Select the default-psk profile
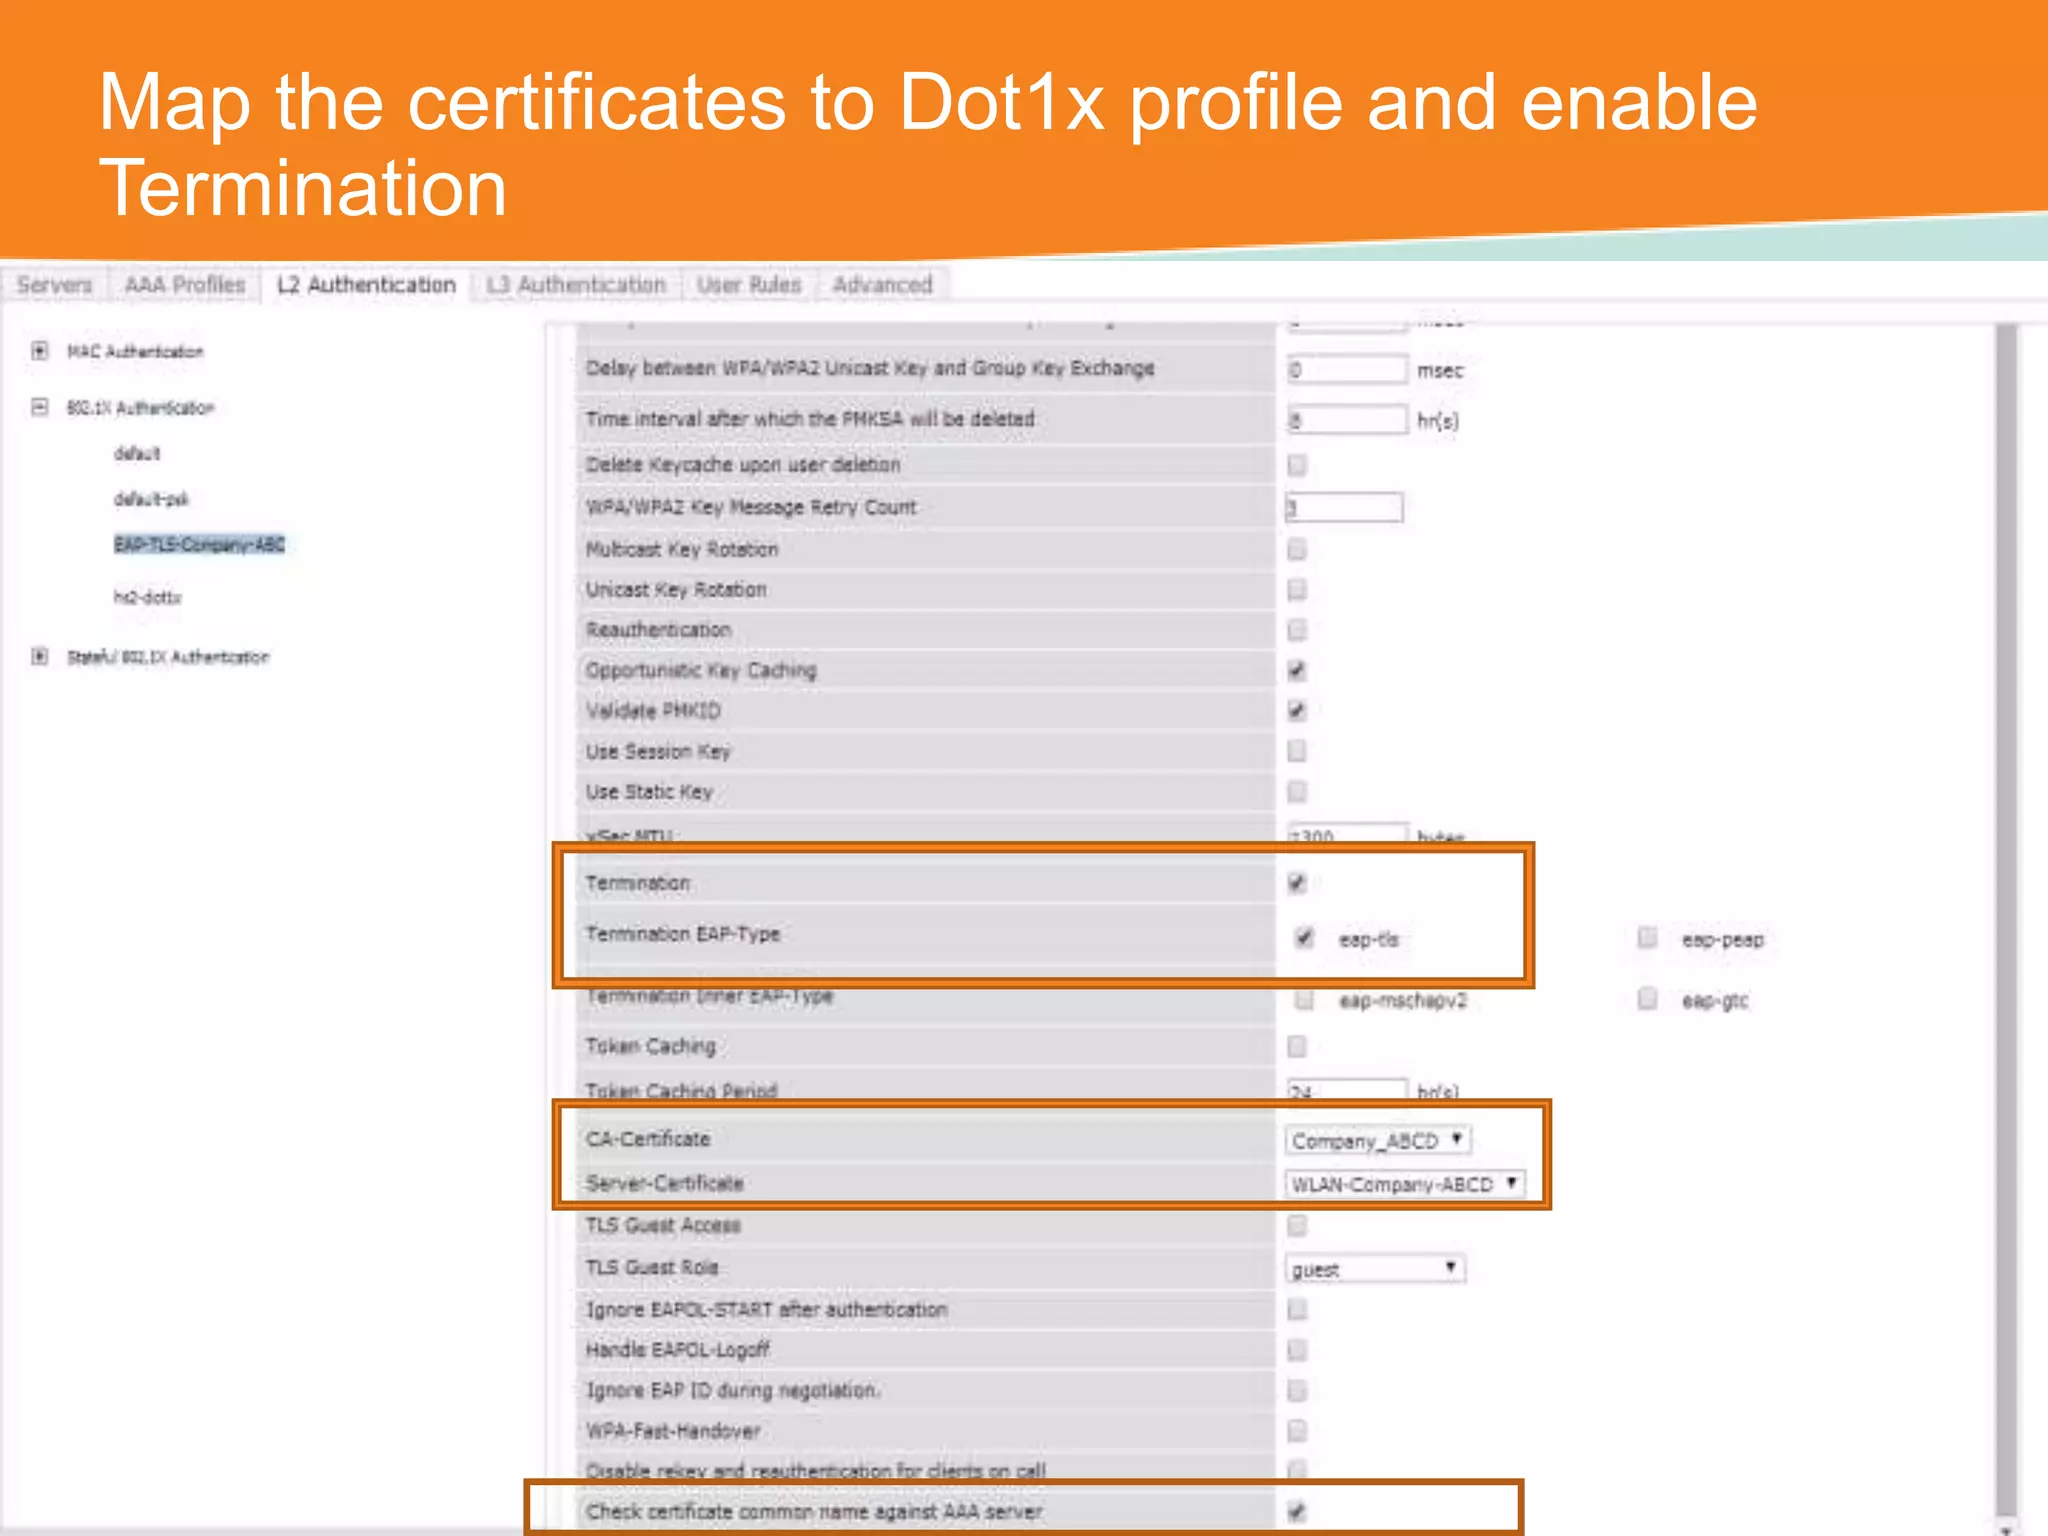 (x=151, y=499)
